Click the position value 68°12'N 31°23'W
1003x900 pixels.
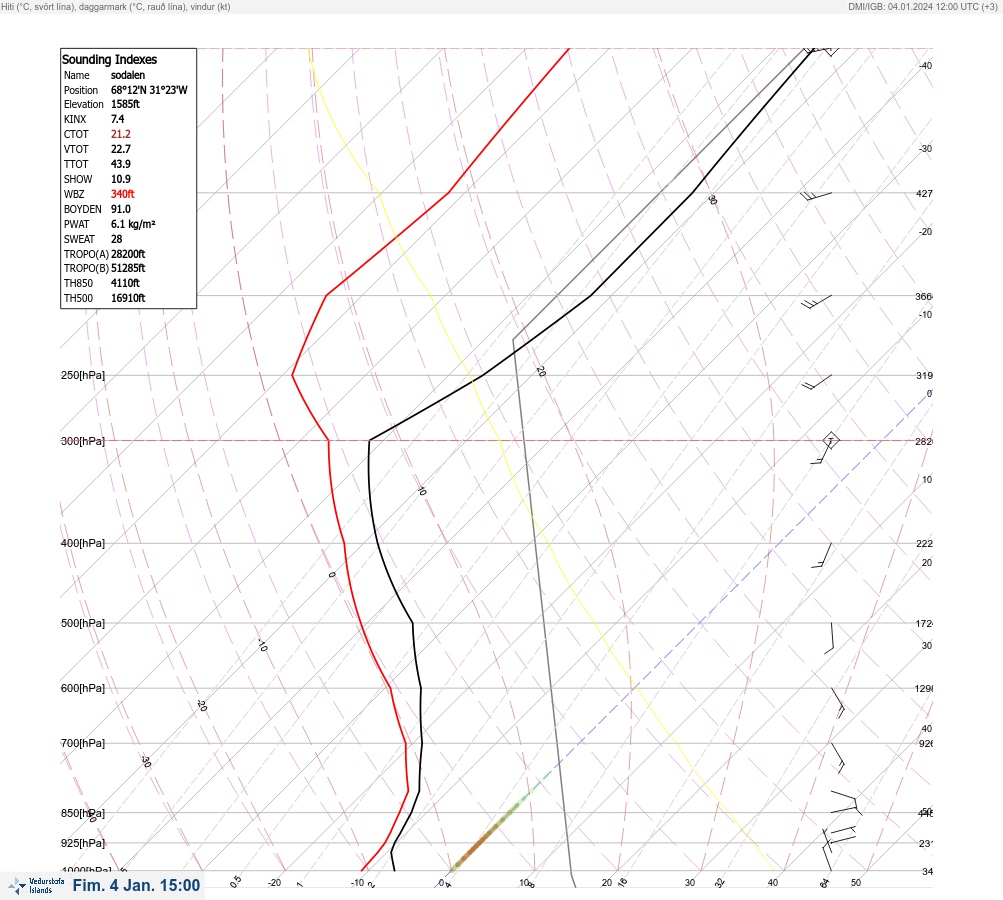[149, 90]
